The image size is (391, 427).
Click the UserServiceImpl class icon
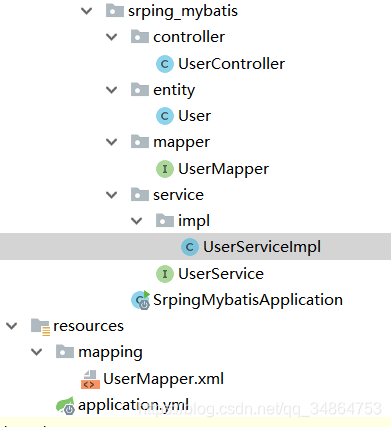coord(190,247)
